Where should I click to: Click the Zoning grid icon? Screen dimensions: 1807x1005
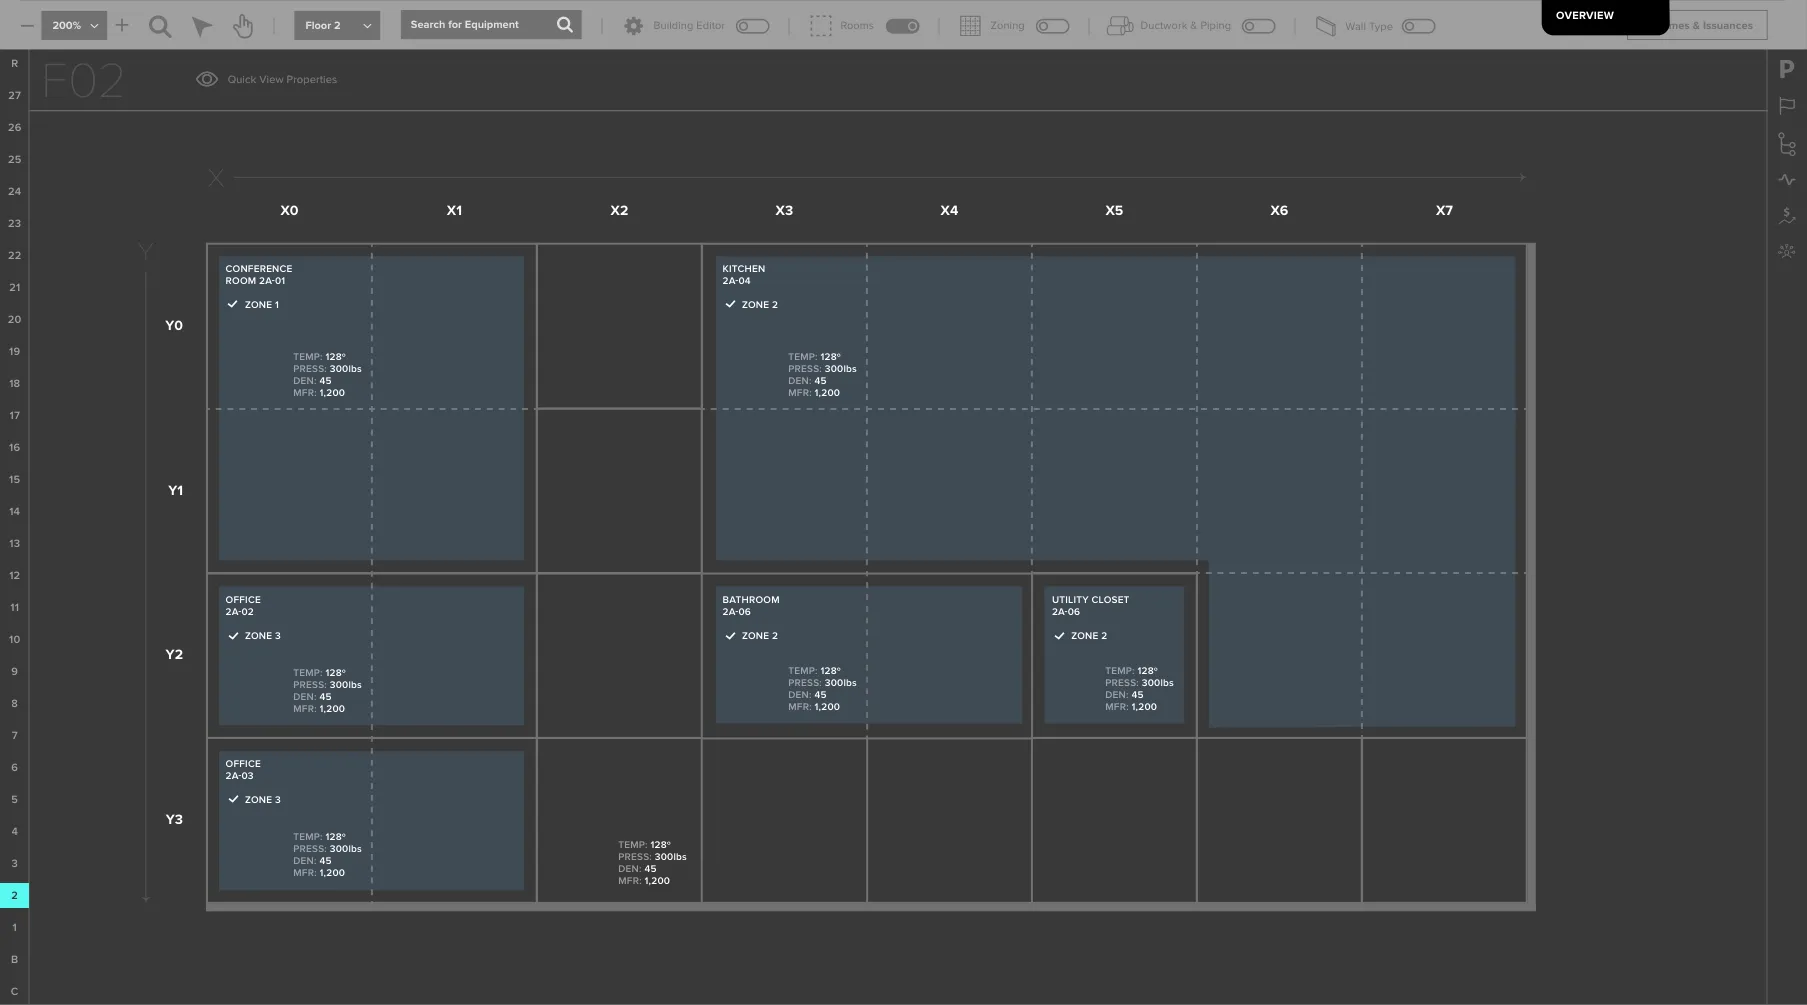pos(970,26)
